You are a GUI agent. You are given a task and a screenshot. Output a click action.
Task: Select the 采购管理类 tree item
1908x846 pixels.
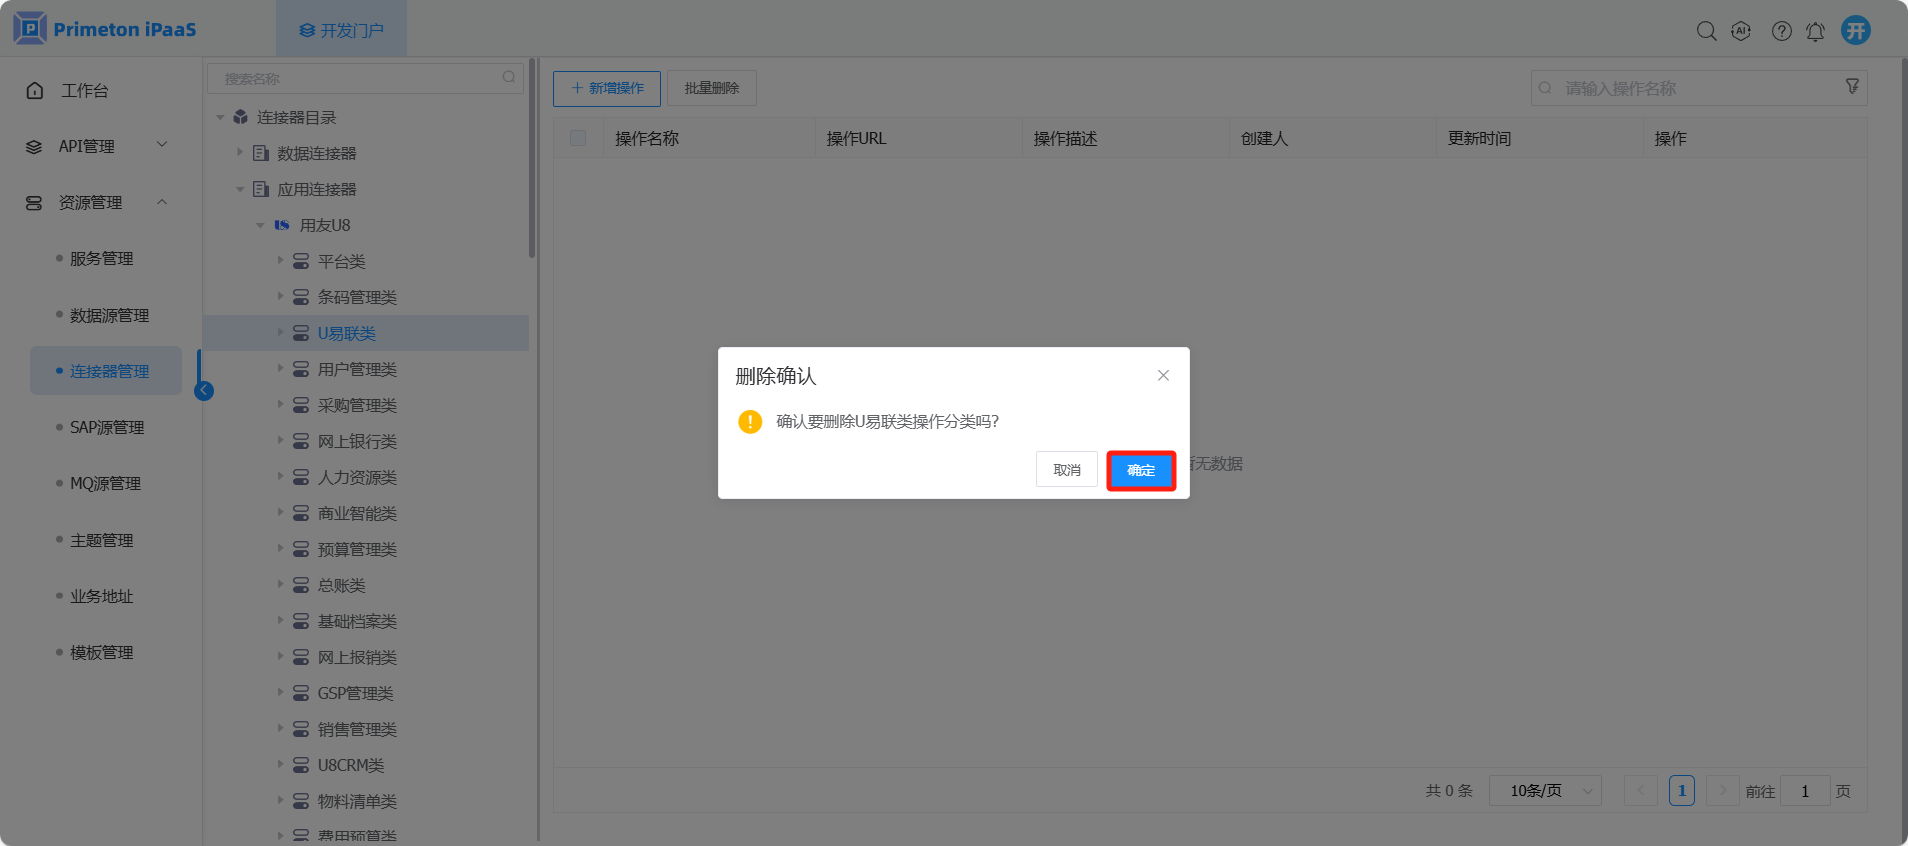point(357,405)
